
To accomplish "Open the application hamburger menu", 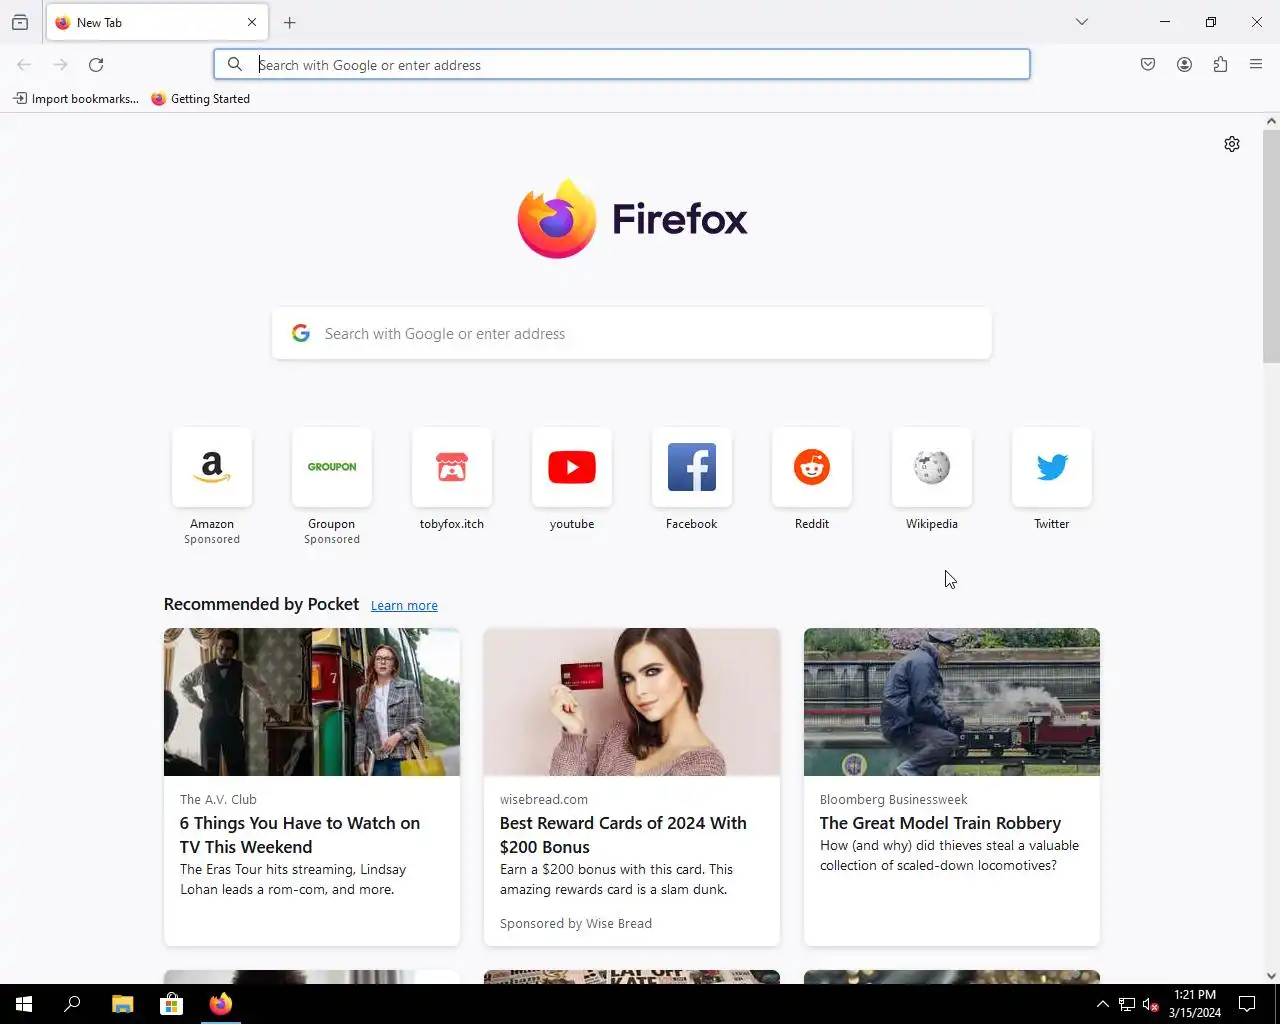I will (1256, 65).
